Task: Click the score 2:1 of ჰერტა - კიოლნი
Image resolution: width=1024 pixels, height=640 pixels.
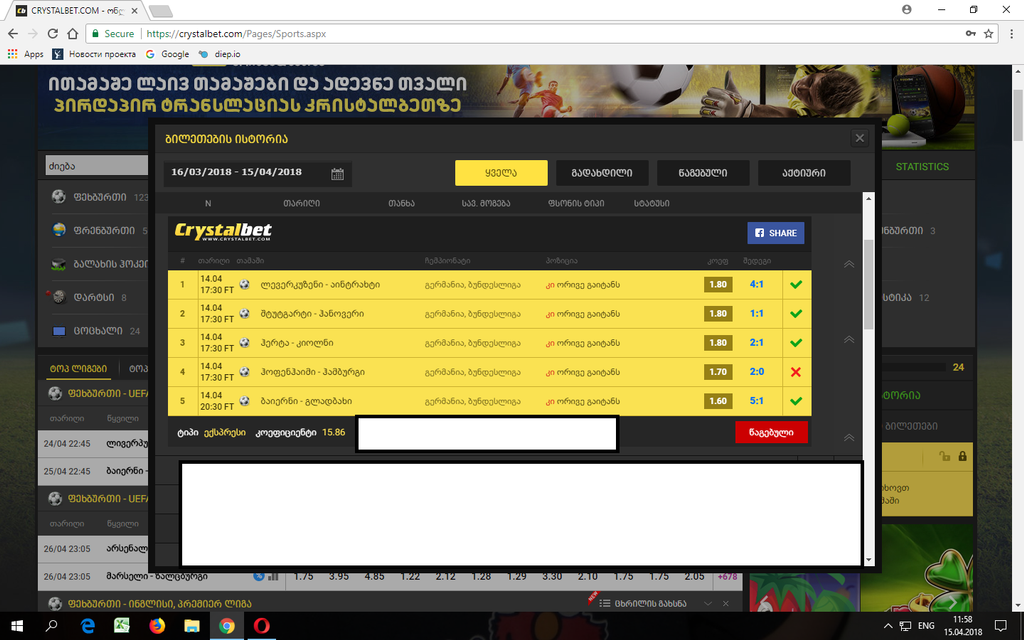Action: [756, 342]
